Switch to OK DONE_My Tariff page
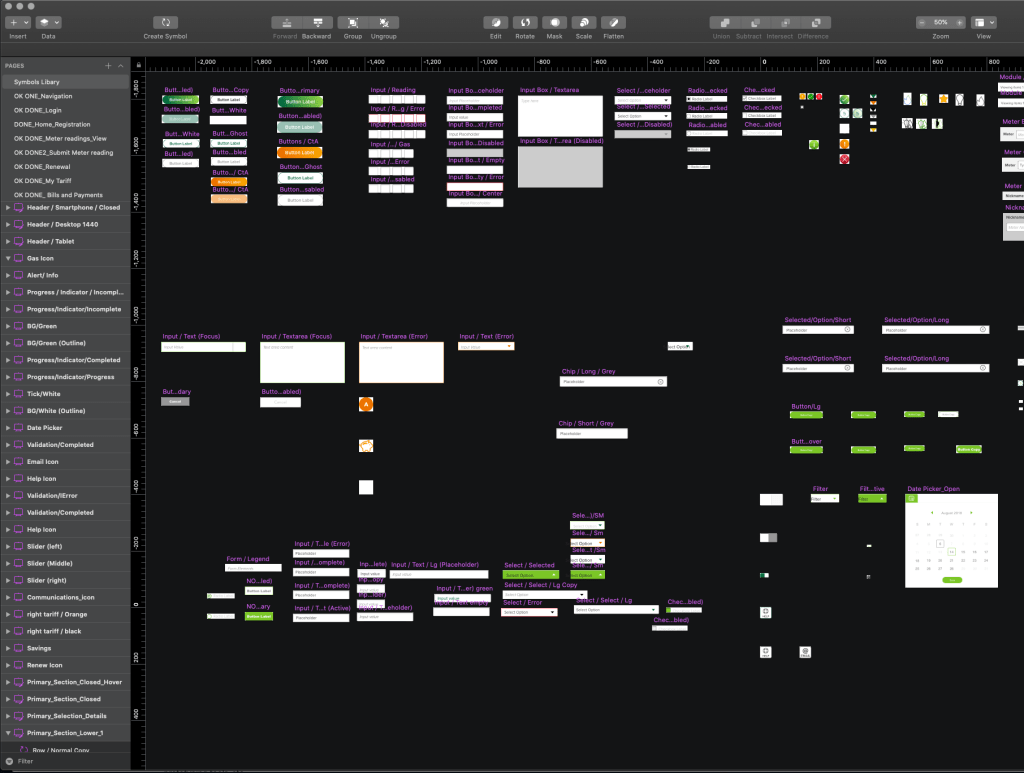Image resolution: width=1024 pixels, height=773 pixels. pos(44,180)
